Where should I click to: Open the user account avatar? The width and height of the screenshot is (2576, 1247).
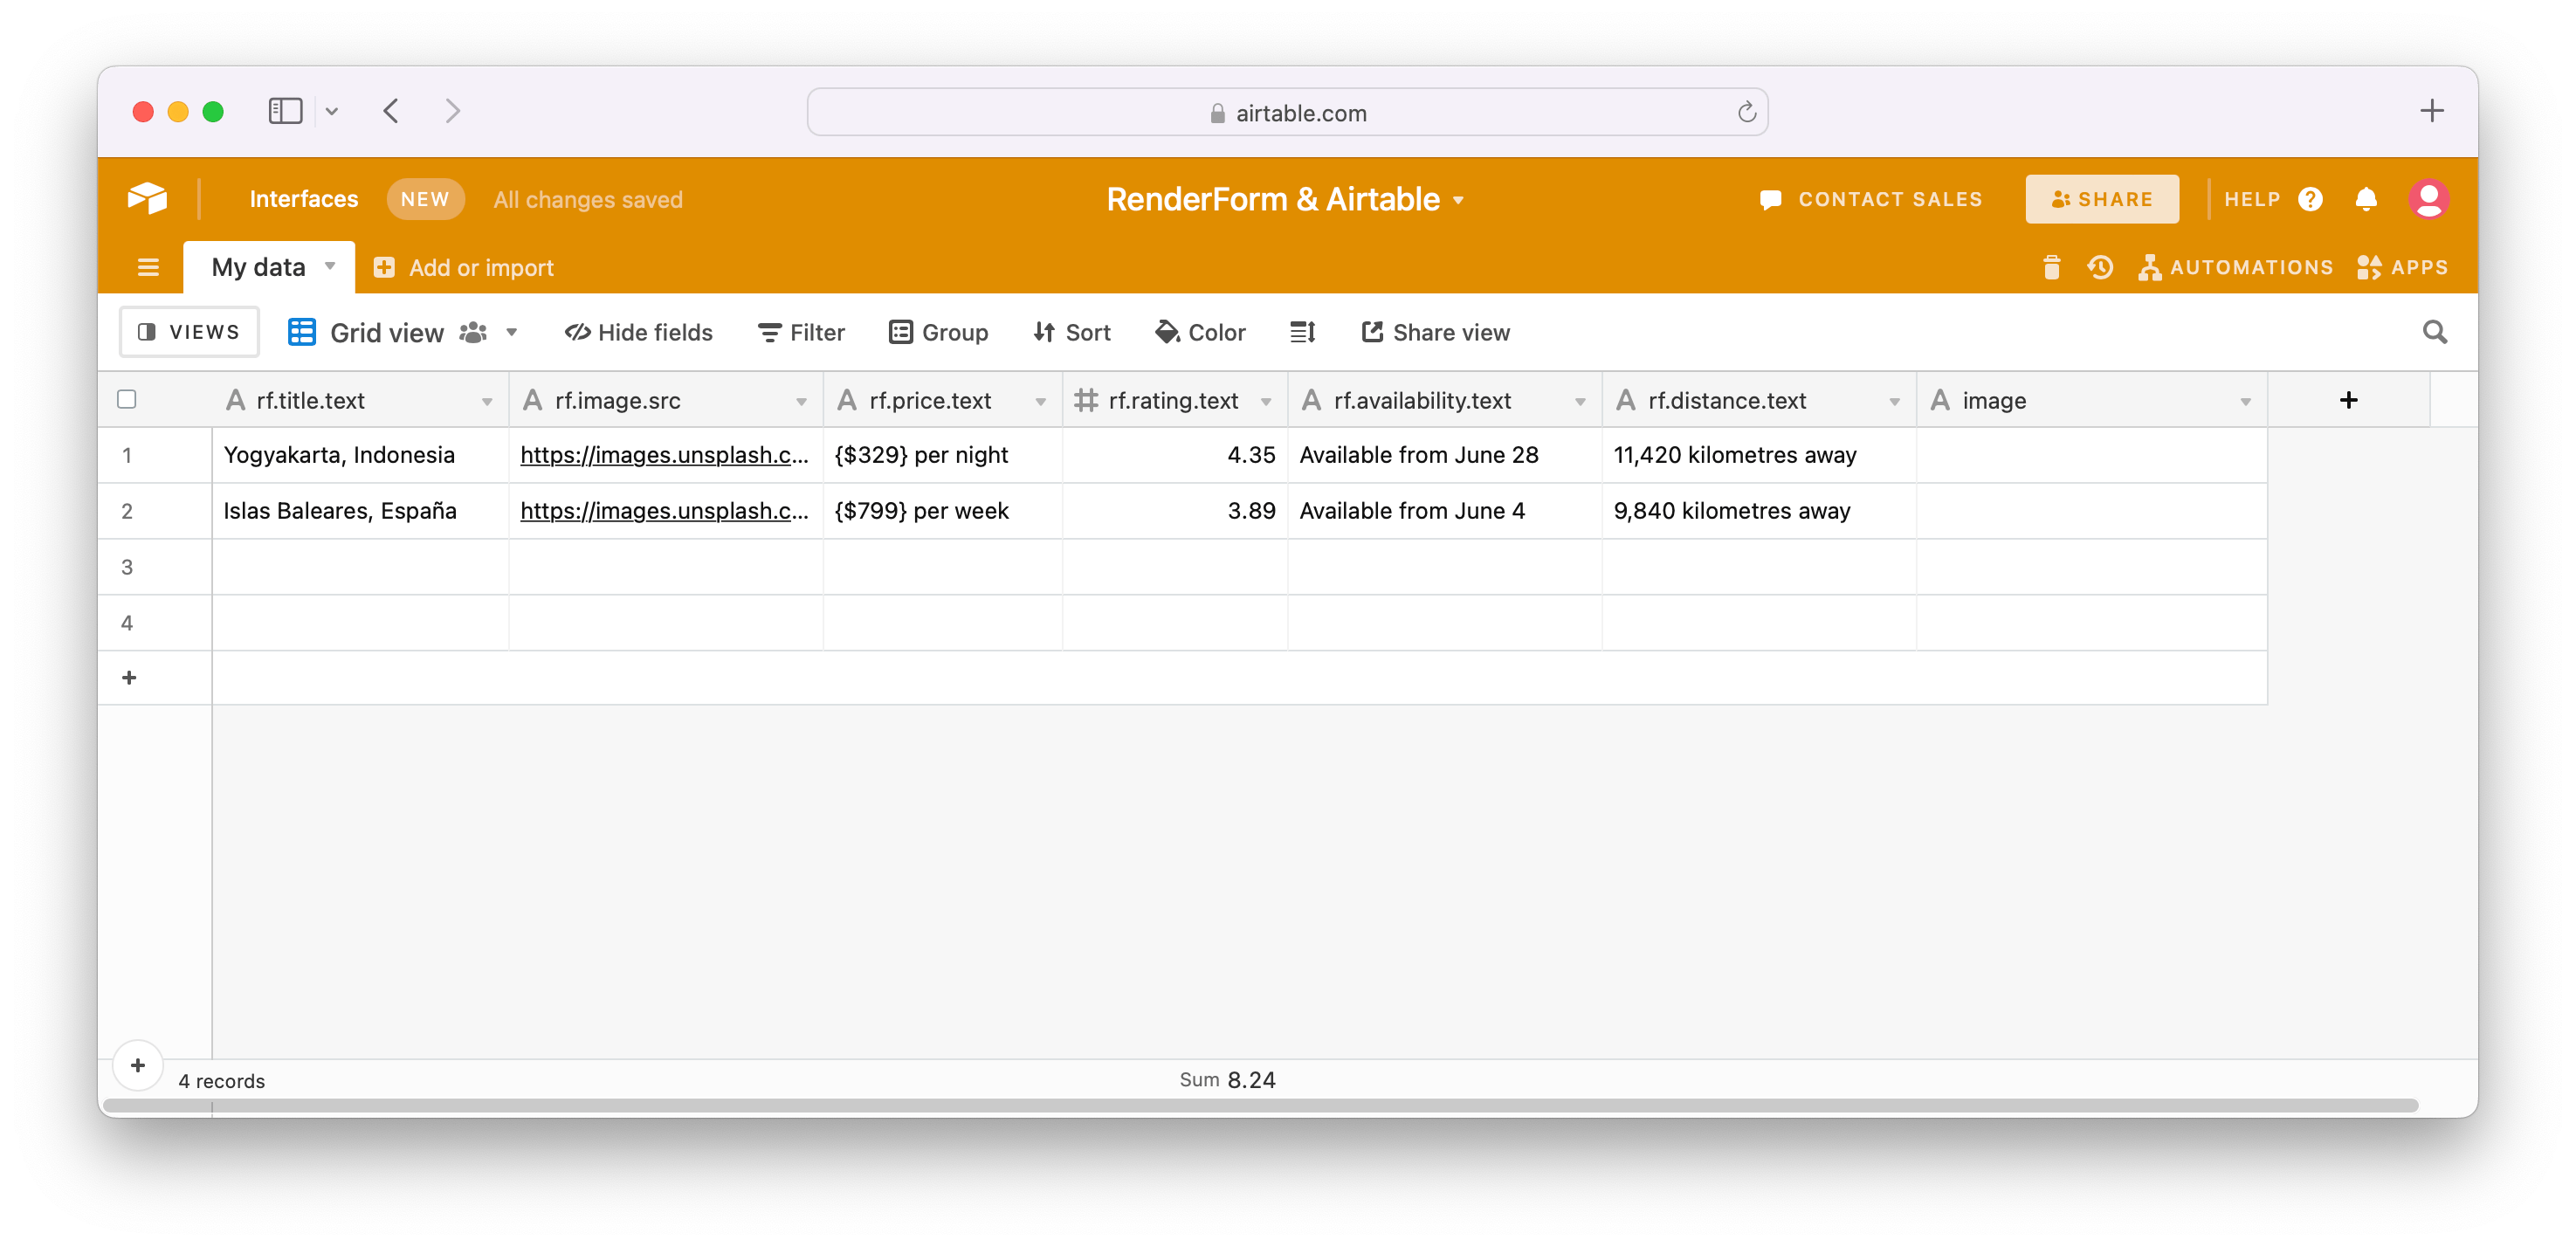tap(2428, 199)
